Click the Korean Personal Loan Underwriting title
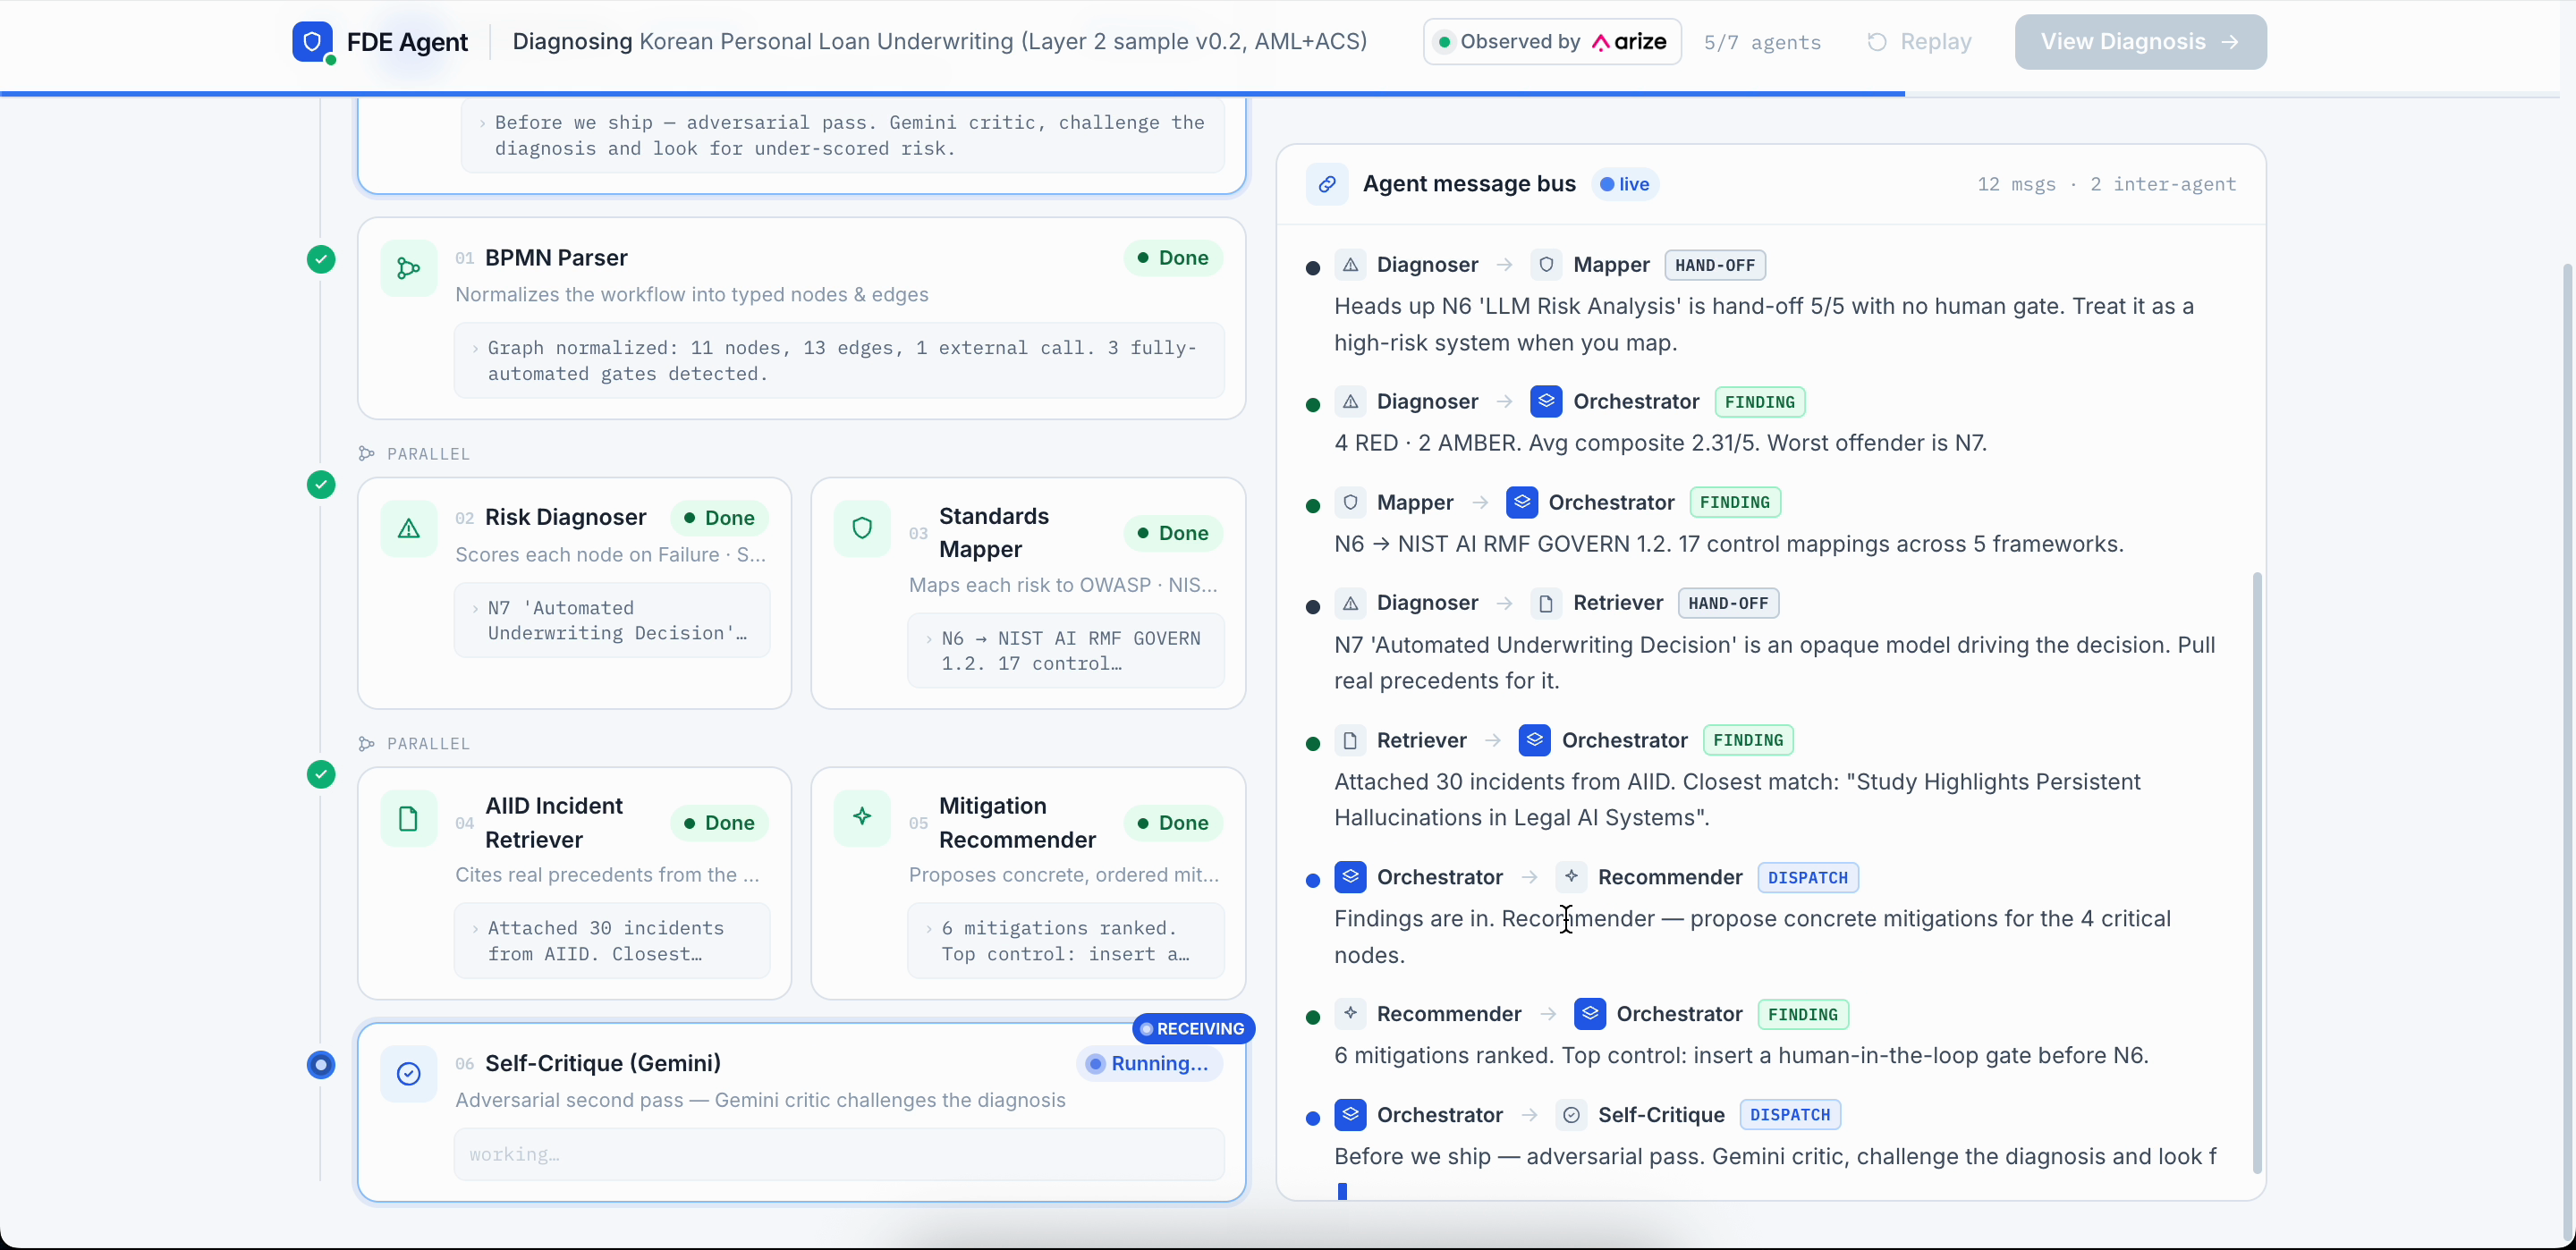 pyautogui.click(x=1003, y=41)
